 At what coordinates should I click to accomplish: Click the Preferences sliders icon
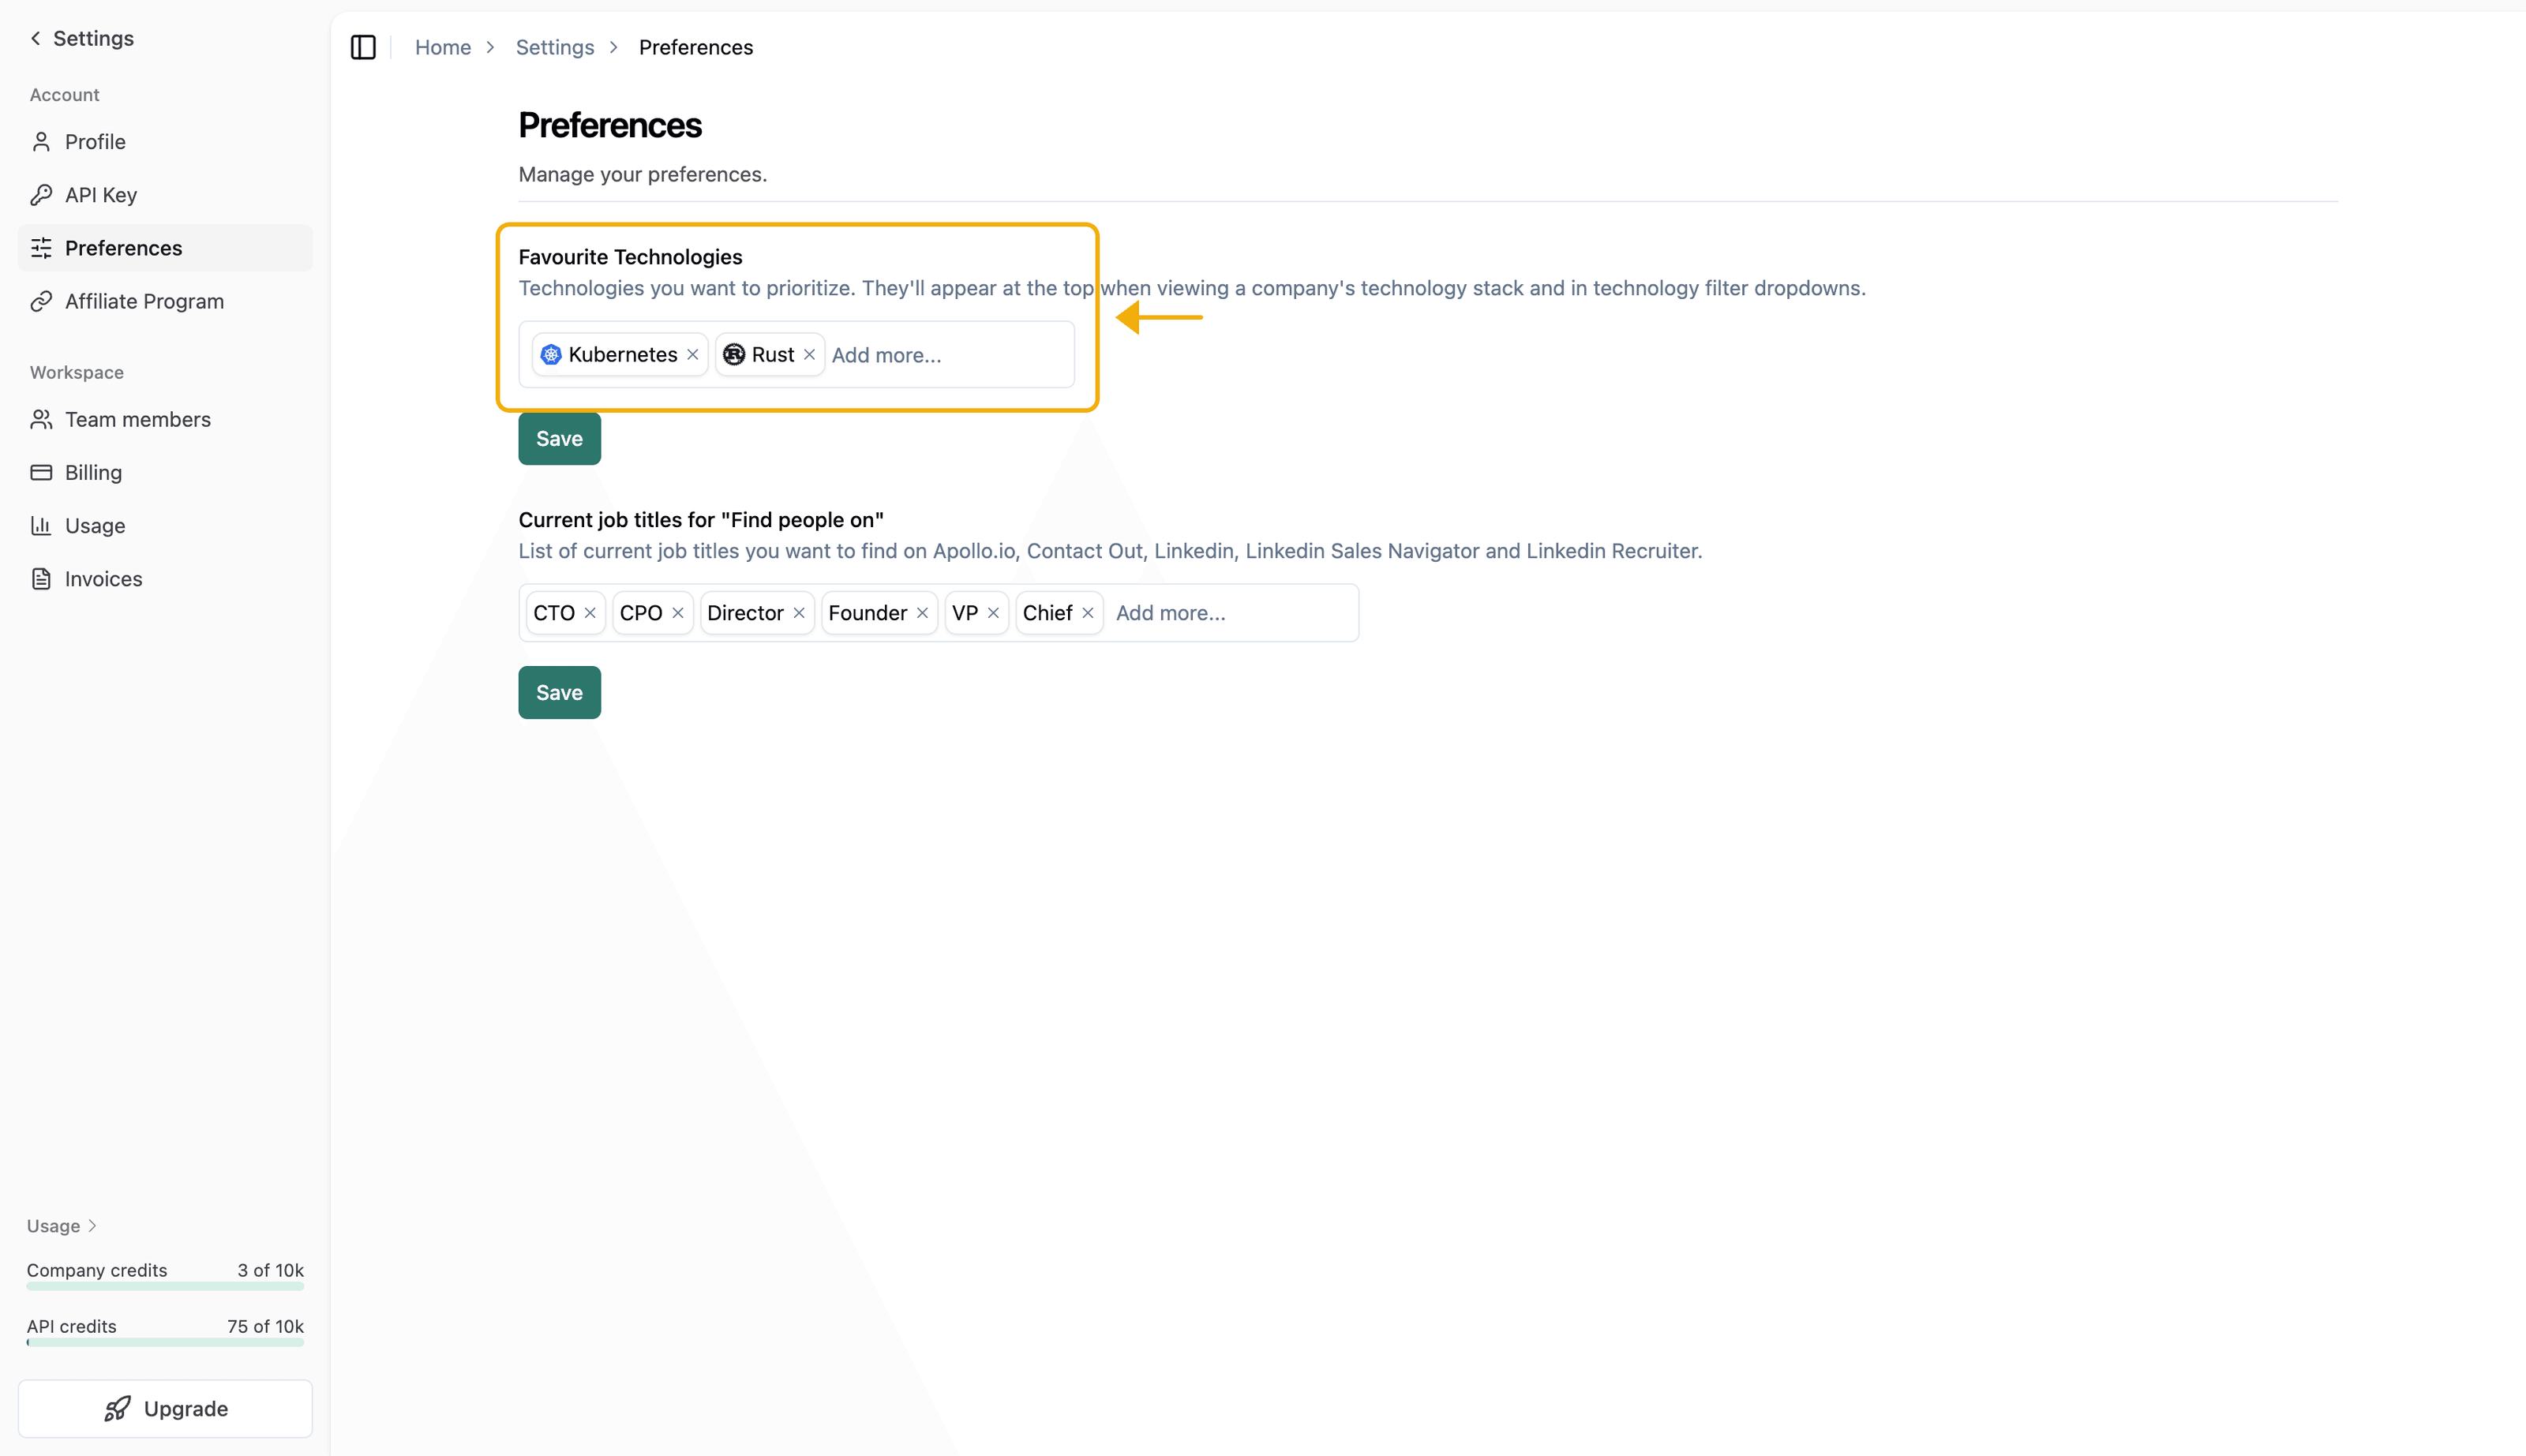click(41, 248)
